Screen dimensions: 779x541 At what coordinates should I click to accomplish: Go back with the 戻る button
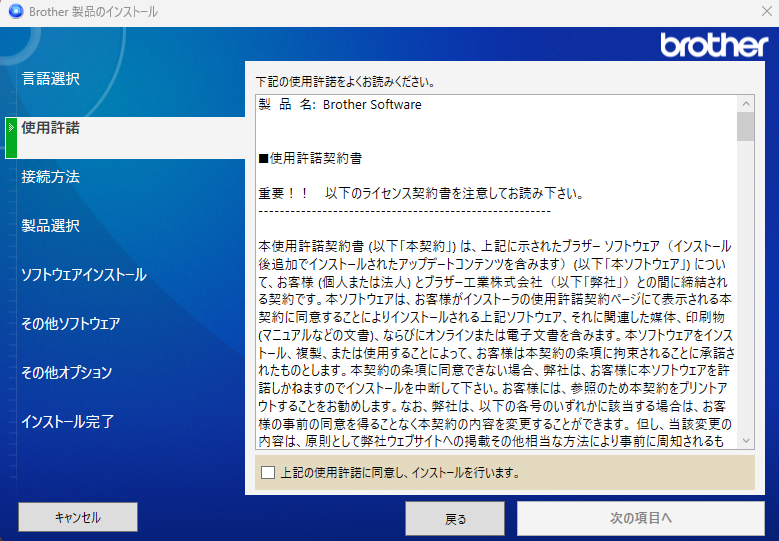pos(455,519)
